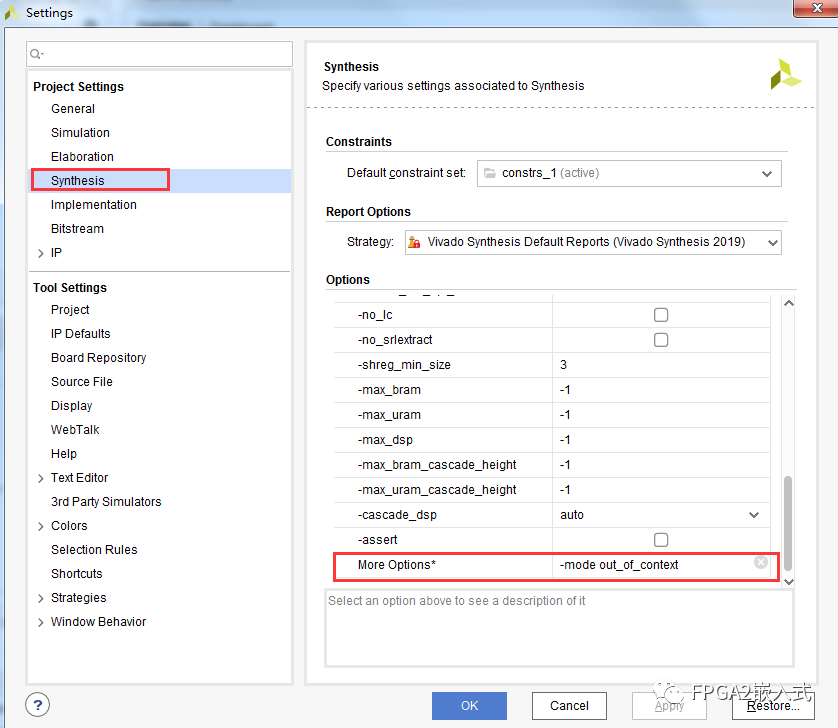Select the -shreg_min_size option label
This screenshot has height=728, width=838.
pos(404,365)
